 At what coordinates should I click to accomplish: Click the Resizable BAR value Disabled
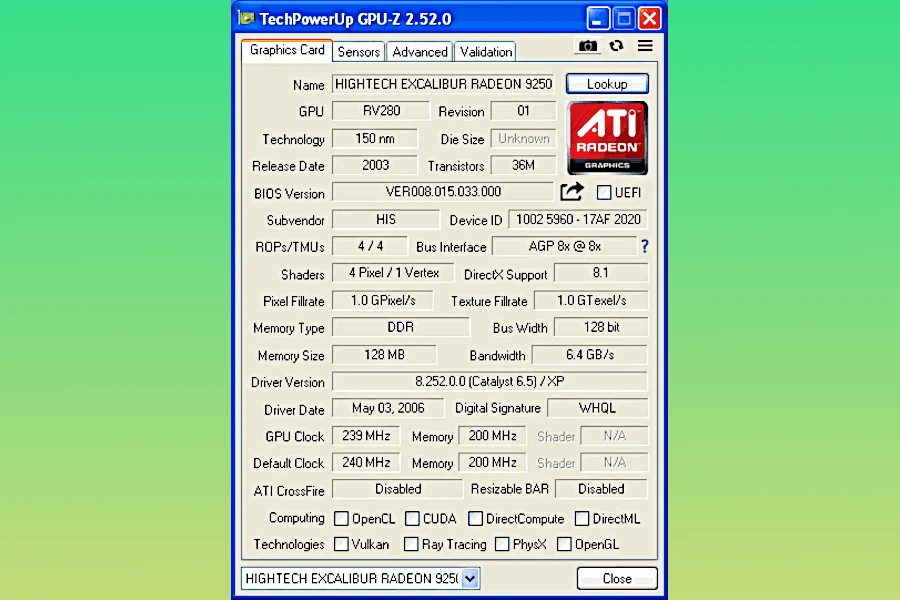pos(601,489)
